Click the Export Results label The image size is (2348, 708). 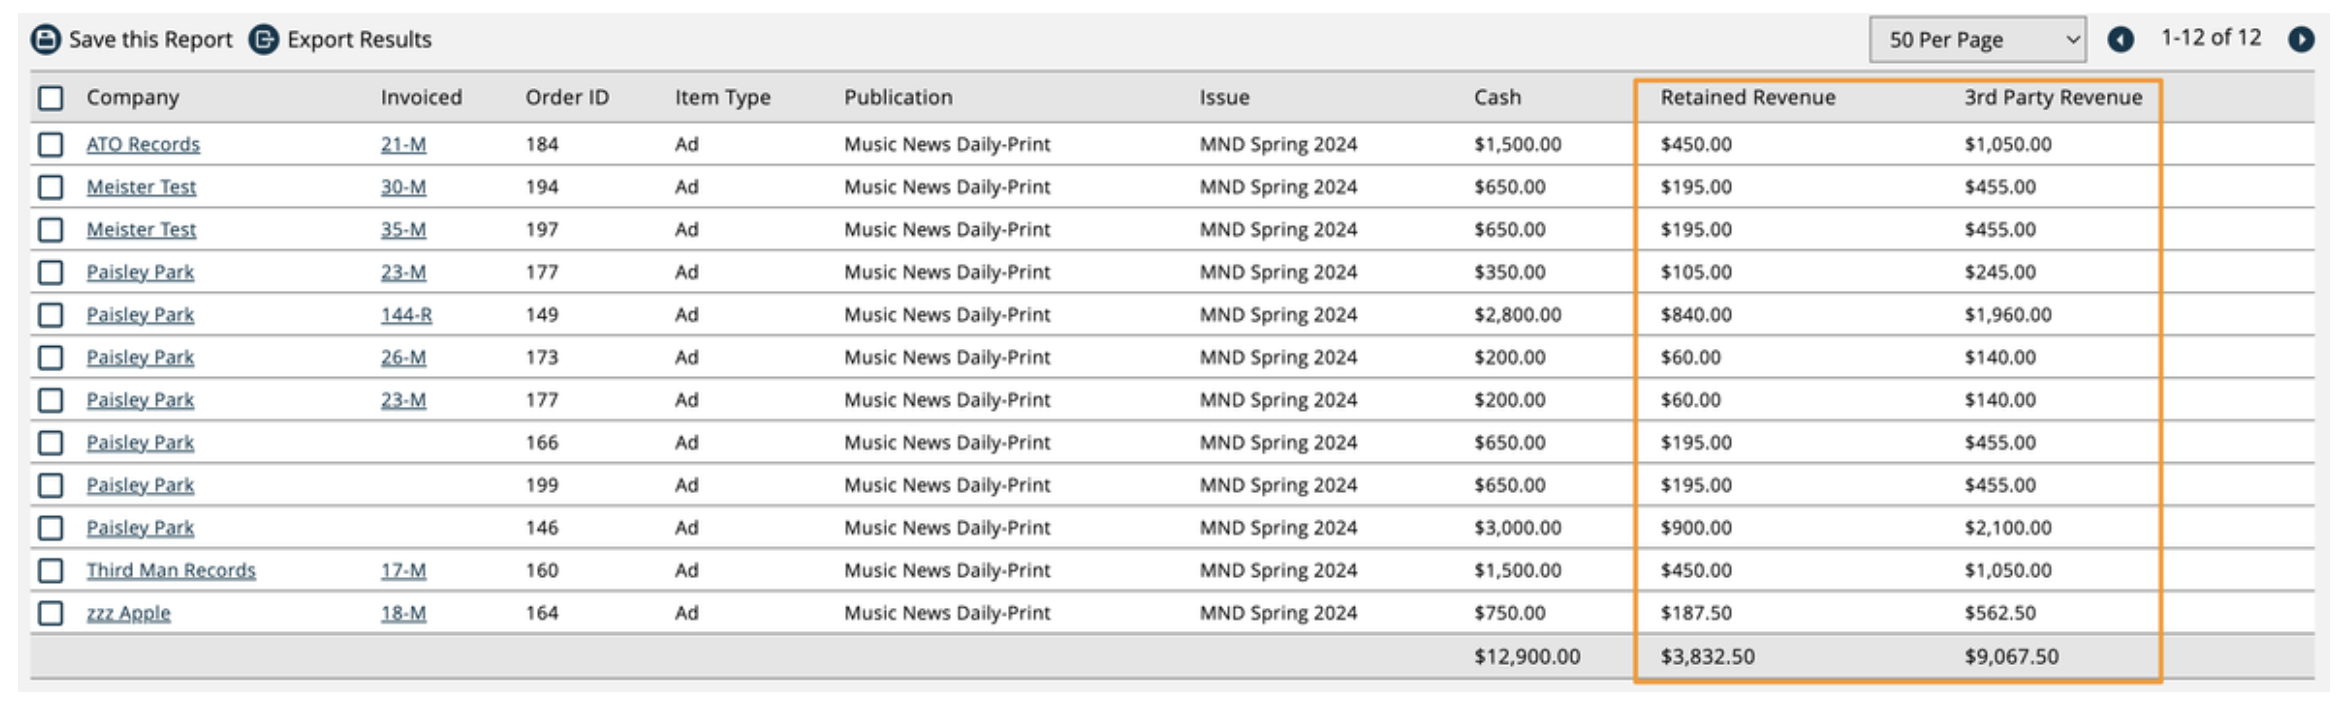359,40
